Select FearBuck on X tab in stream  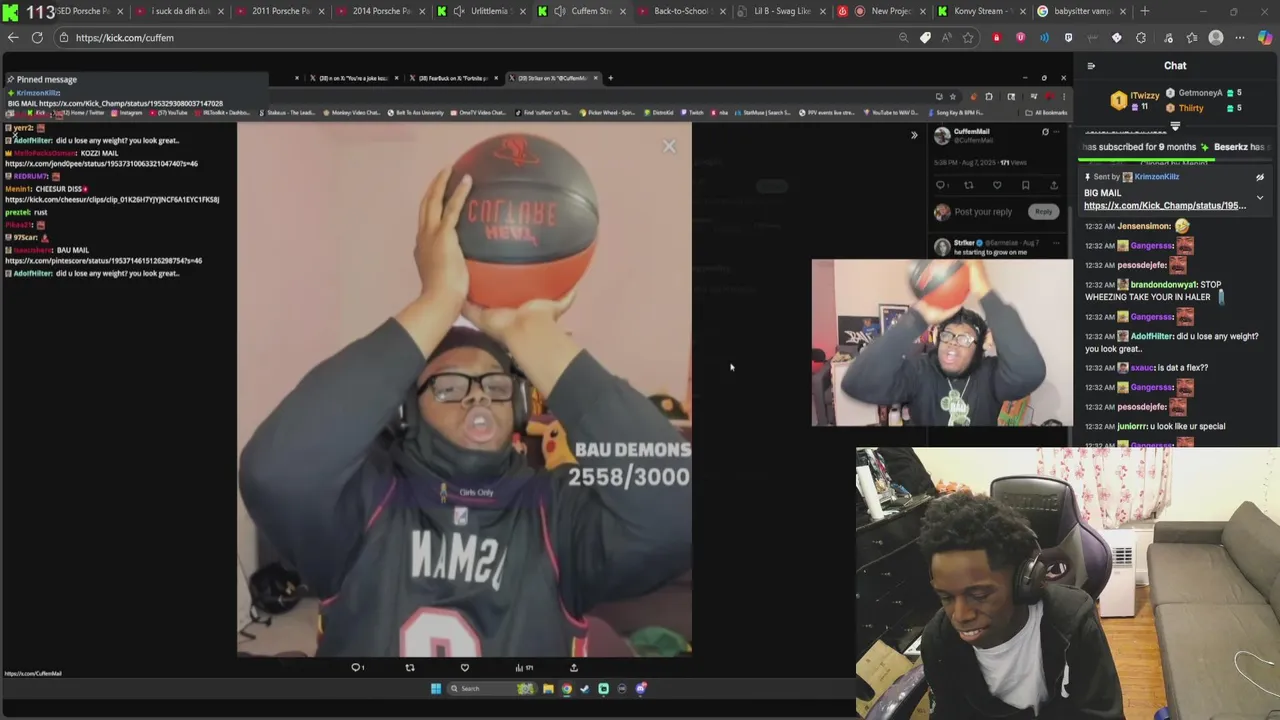(453, 78)
